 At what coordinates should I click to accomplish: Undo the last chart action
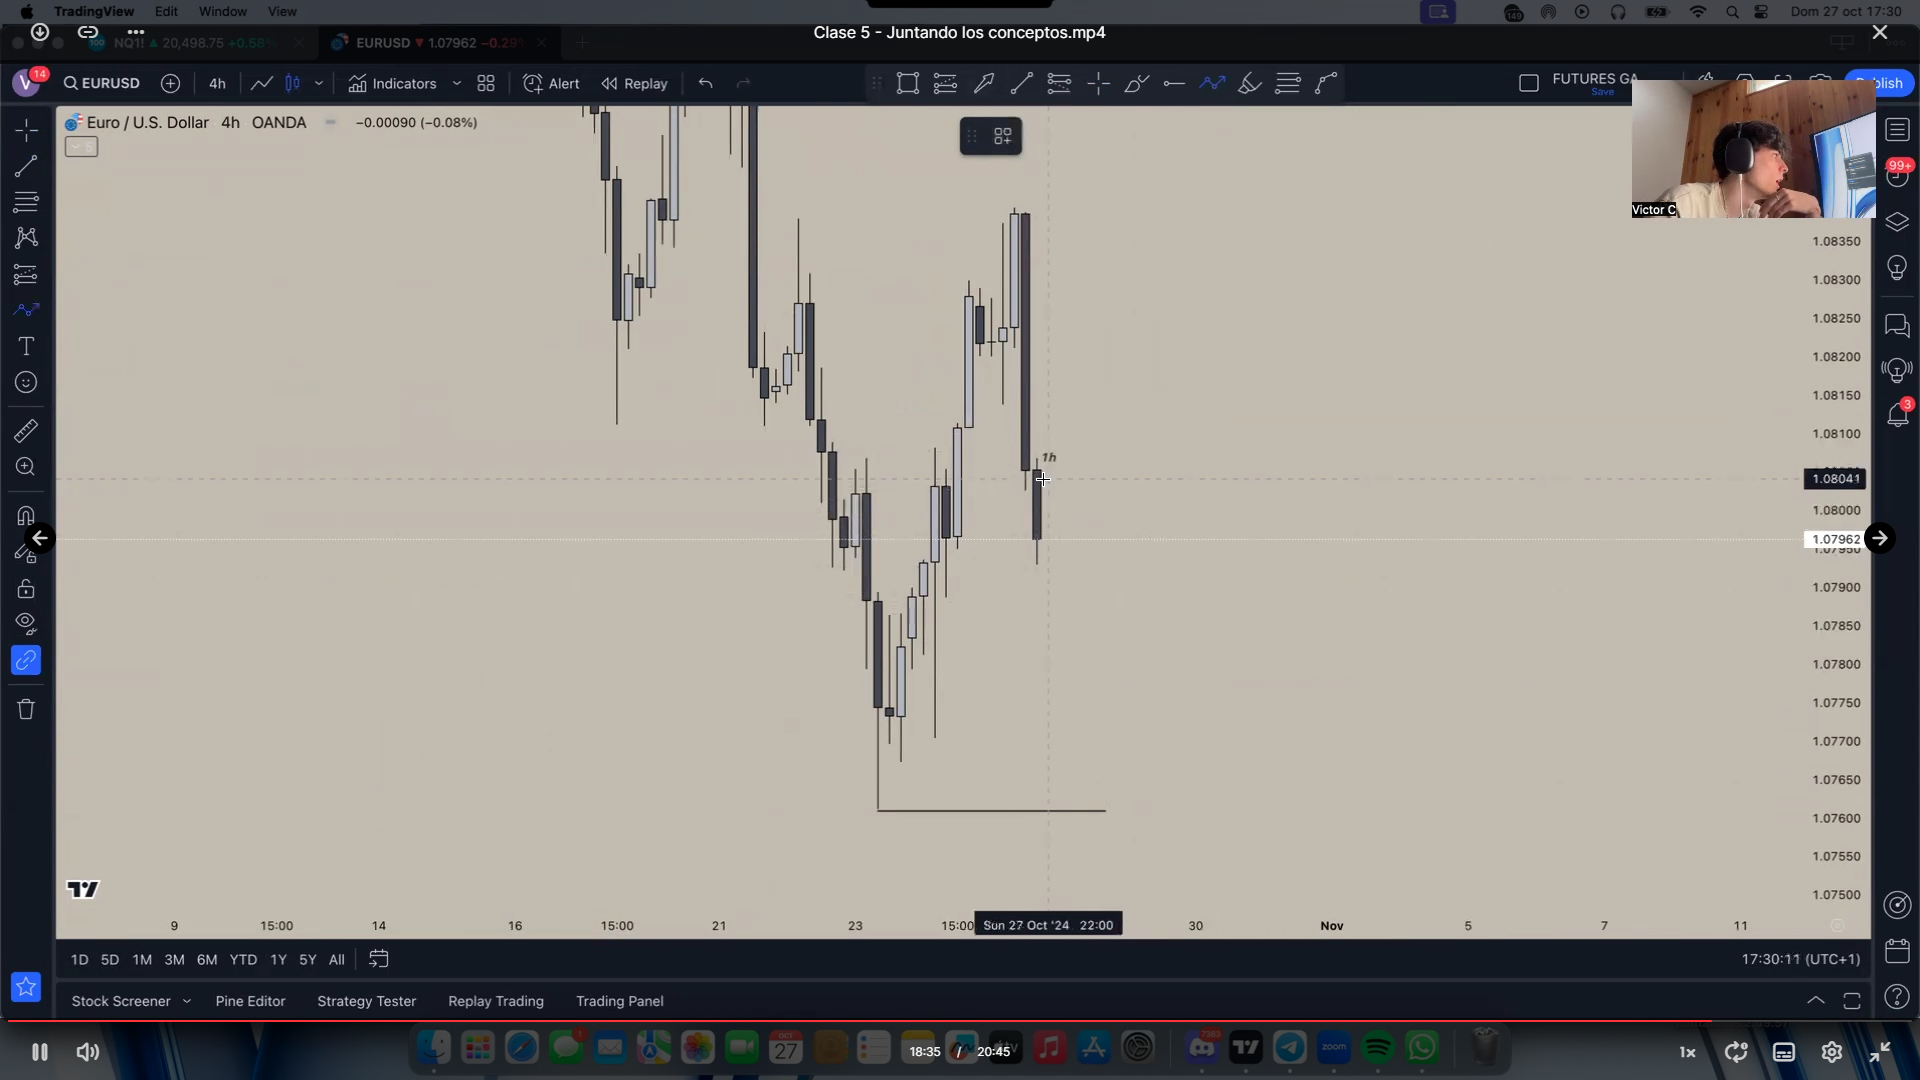coord(706,83)
